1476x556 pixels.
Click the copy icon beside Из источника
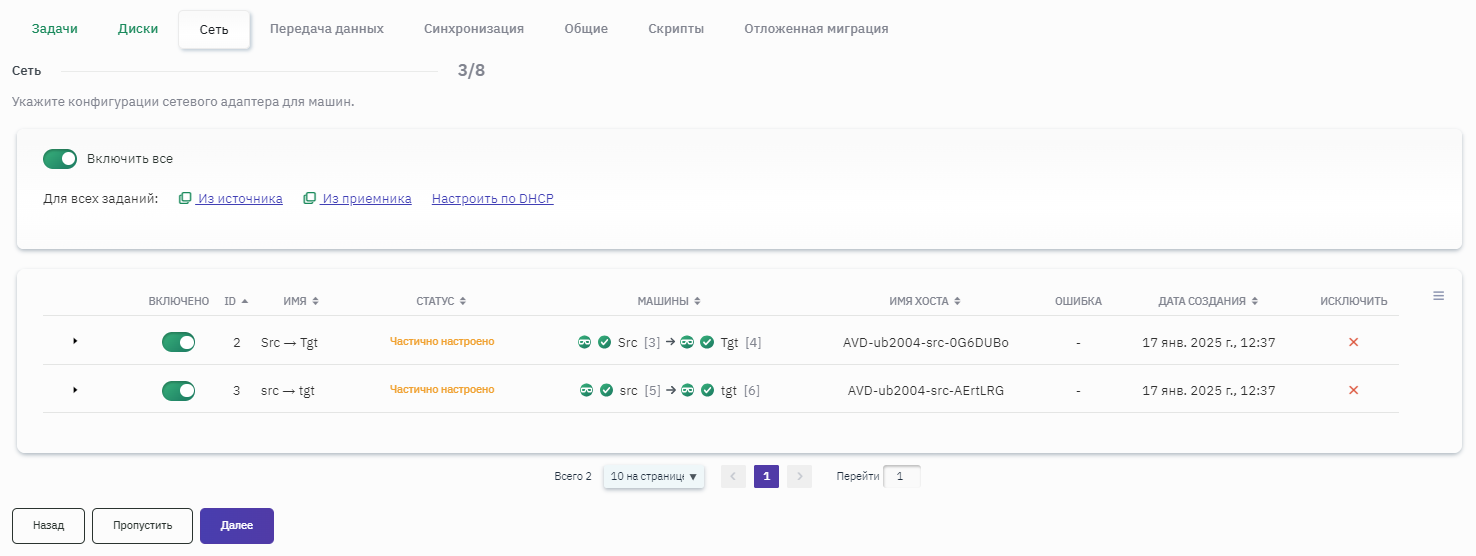185,199
